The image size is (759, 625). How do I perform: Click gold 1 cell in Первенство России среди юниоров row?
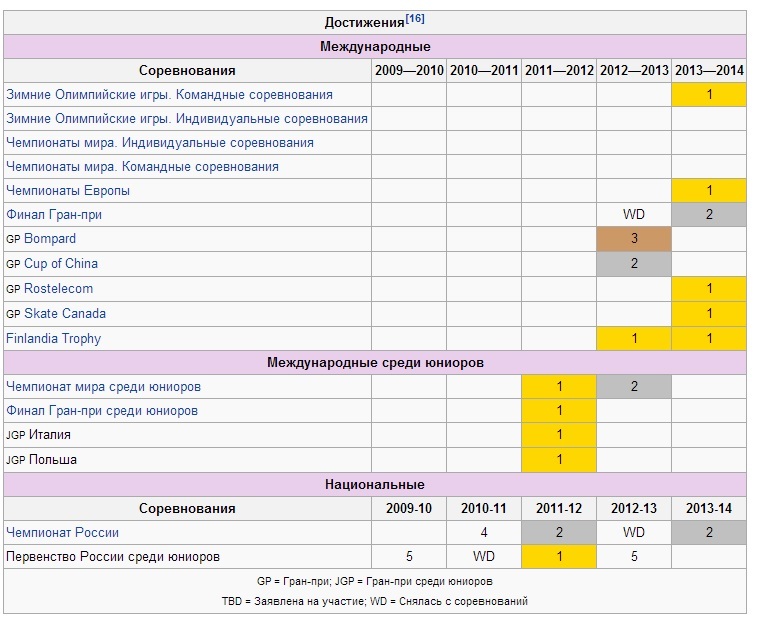coord(559,557)
